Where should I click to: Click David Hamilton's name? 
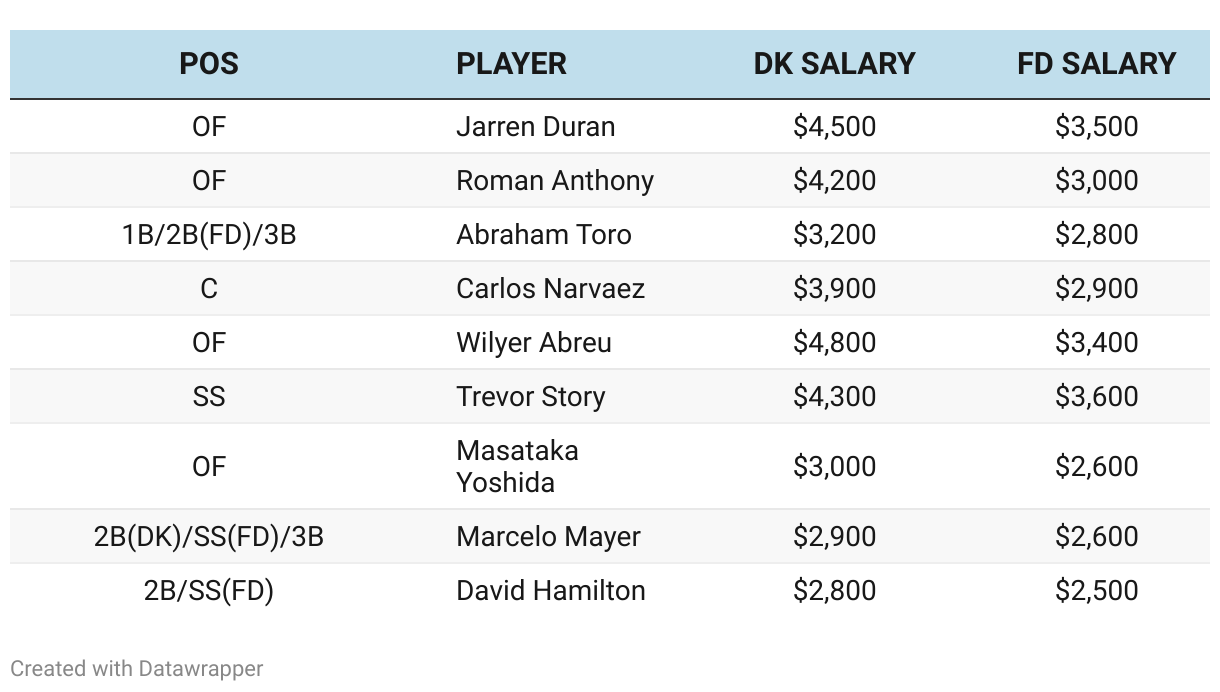(x=550, y=591)
